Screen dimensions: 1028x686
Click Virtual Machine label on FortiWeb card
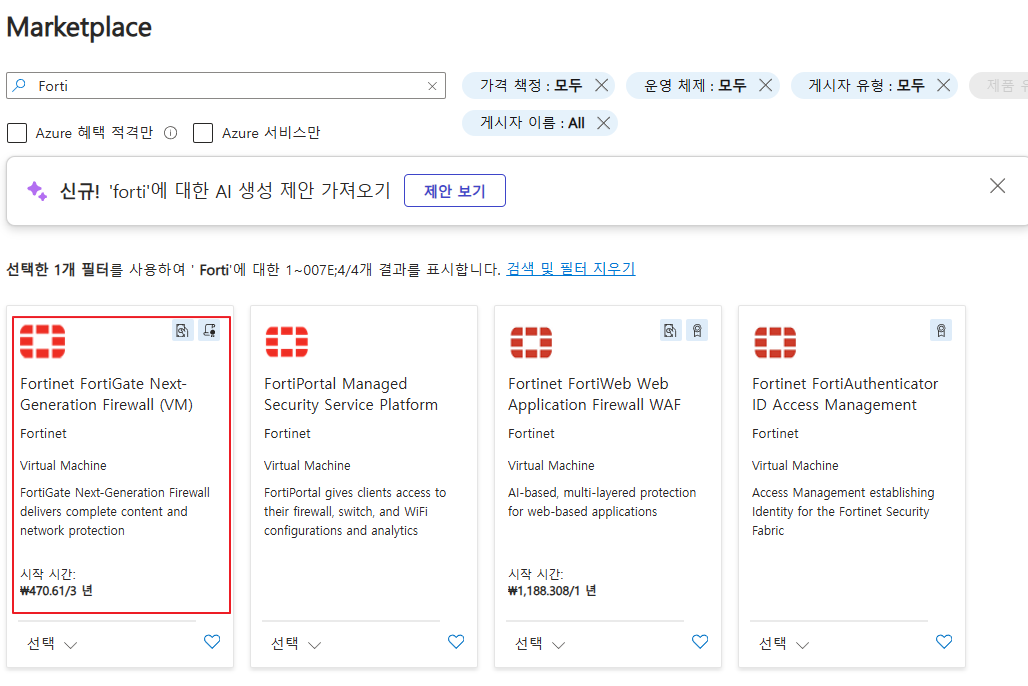(551, 466)
